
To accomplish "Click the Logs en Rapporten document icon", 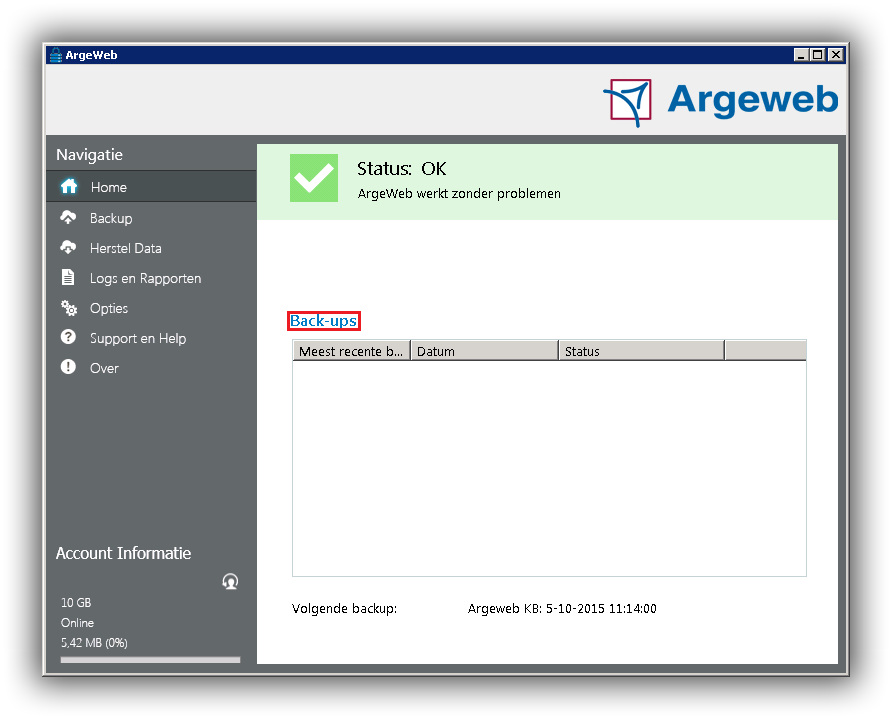I will 68,277.
